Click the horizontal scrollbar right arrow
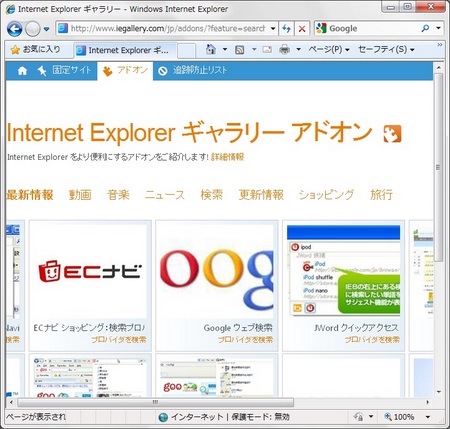Screen dimensions: 450x429 pyautogui.click(x=428, y=402)
